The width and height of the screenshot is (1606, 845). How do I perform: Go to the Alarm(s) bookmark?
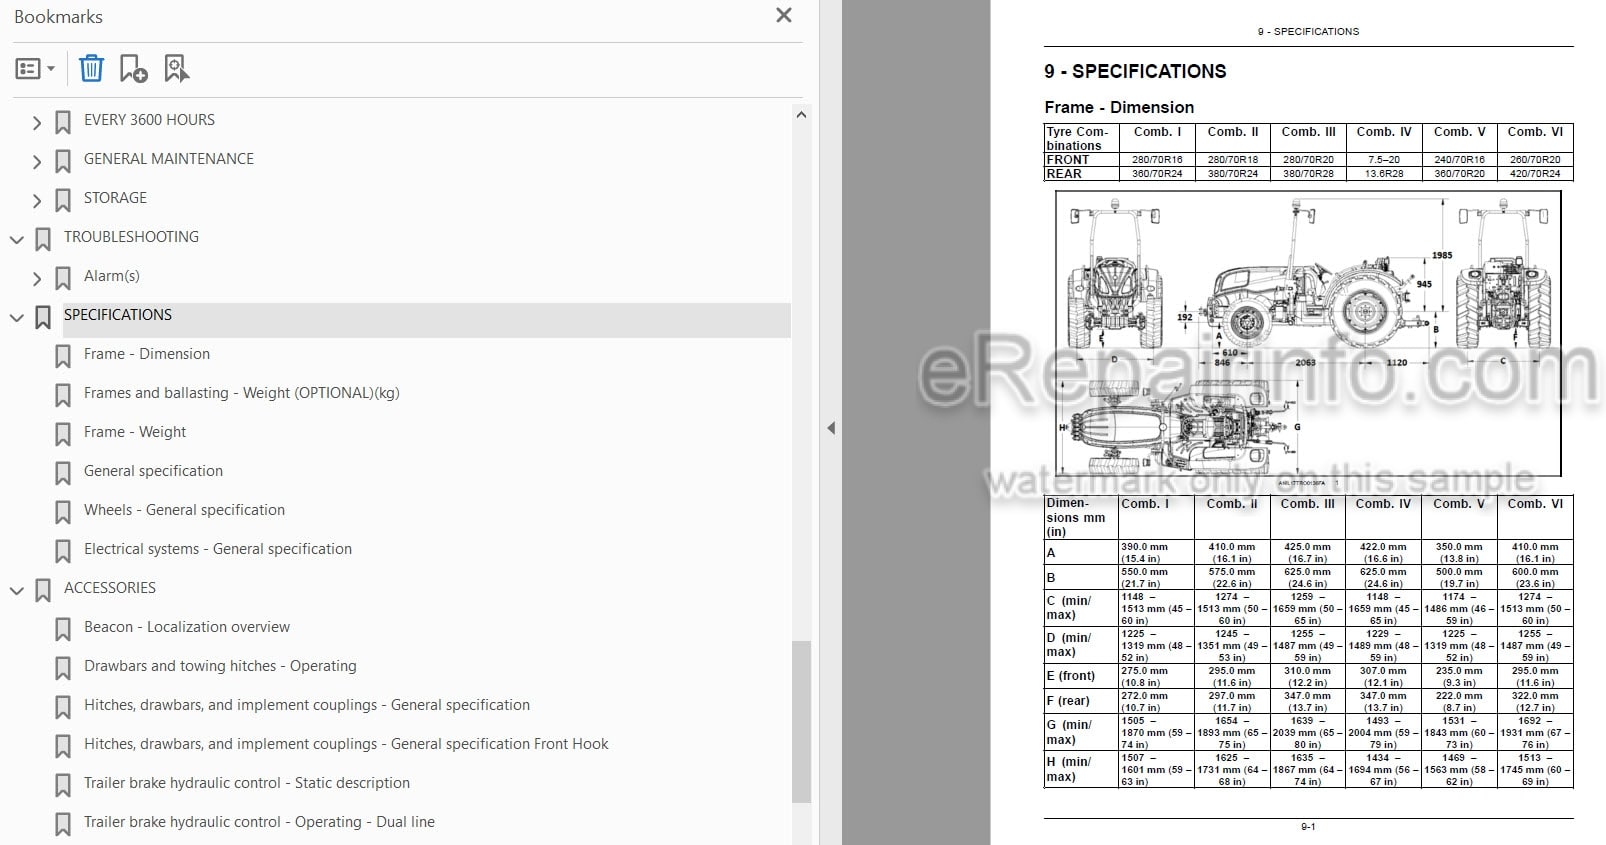[x=112, y=276]
